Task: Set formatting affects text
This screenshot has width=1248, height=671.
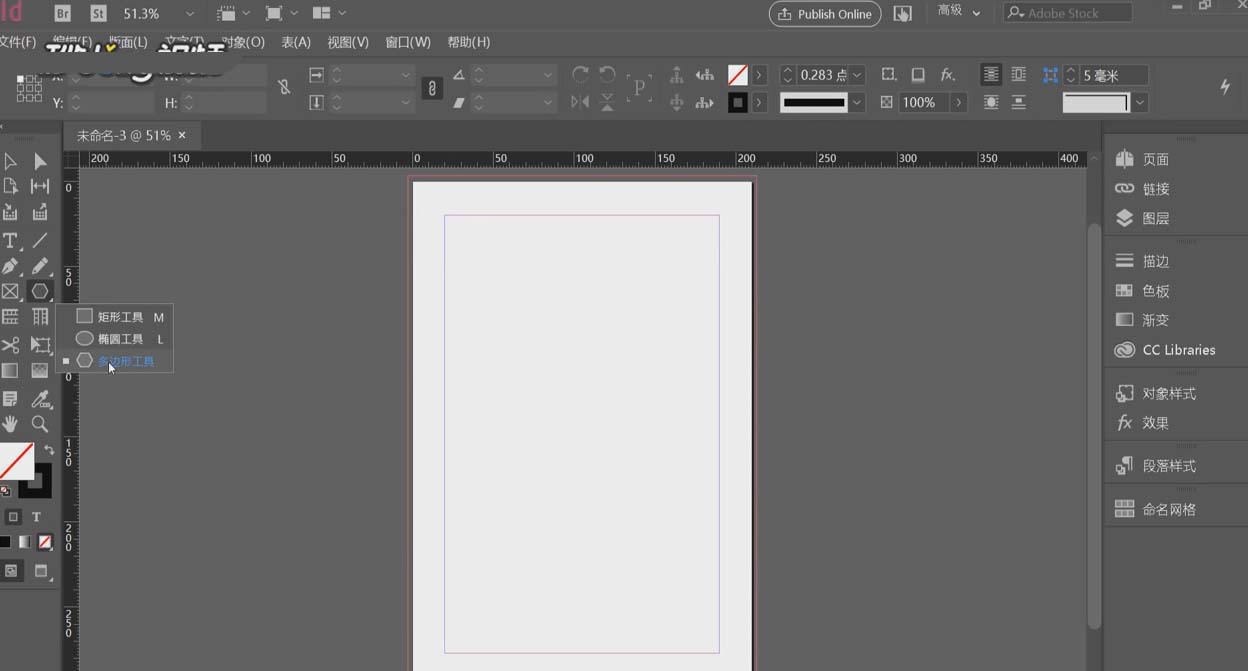Action: tap(36, 517)
